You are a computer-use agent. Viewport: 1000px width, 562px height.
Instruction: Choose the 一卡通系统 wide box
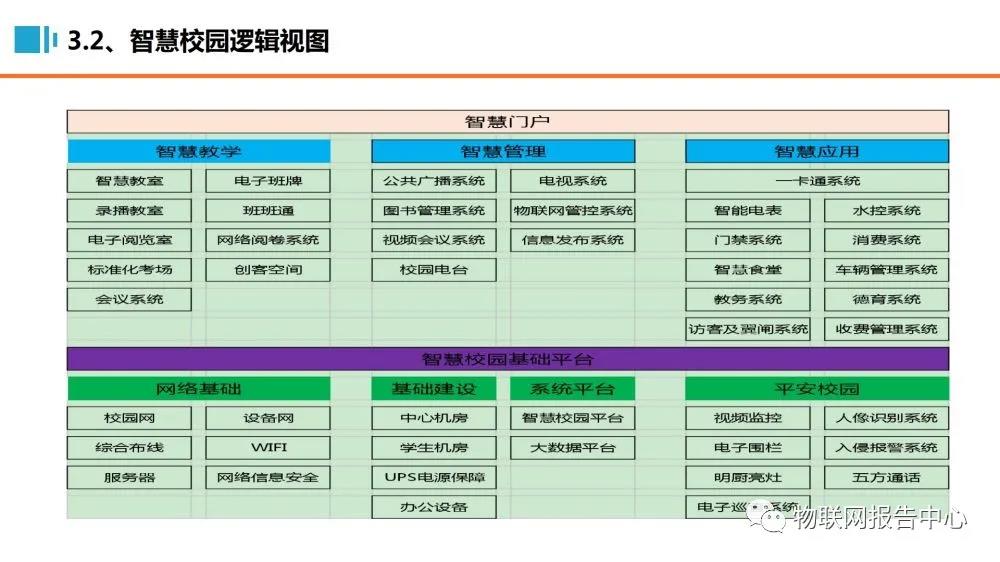pos(816,182)
